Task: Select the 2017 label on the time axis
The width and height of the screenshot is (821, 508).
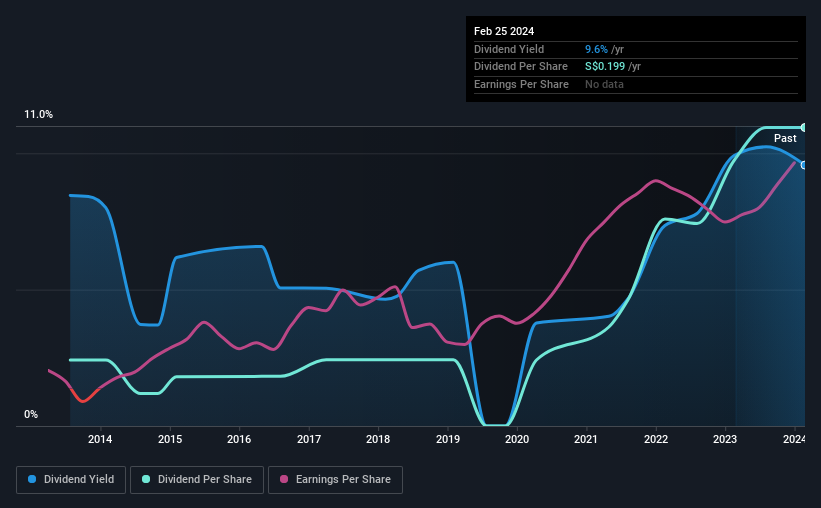Action: coord(309,439)
